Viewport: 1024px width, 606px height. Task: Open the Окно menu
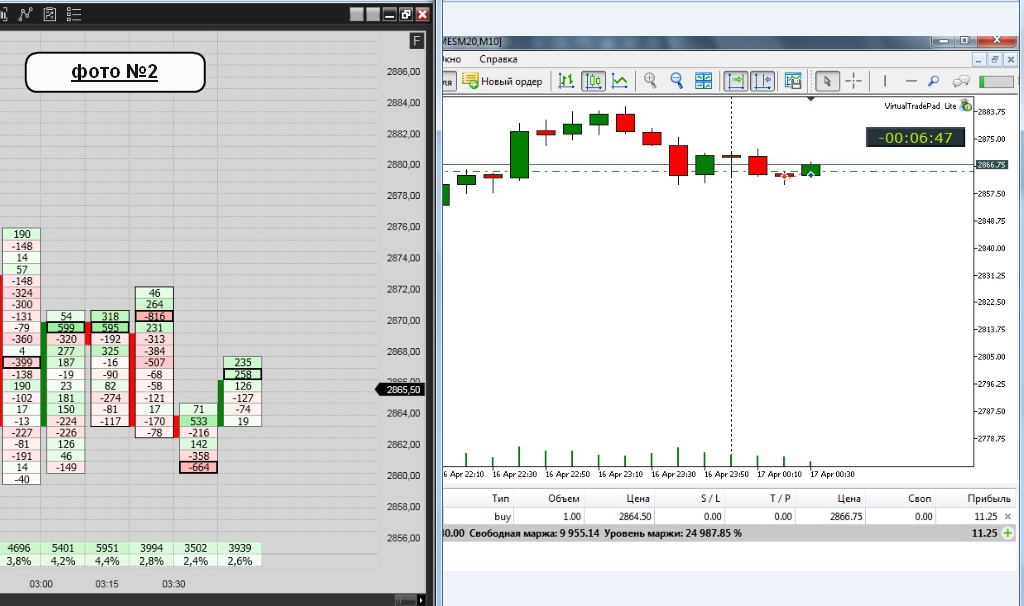(x=451, y=59)
